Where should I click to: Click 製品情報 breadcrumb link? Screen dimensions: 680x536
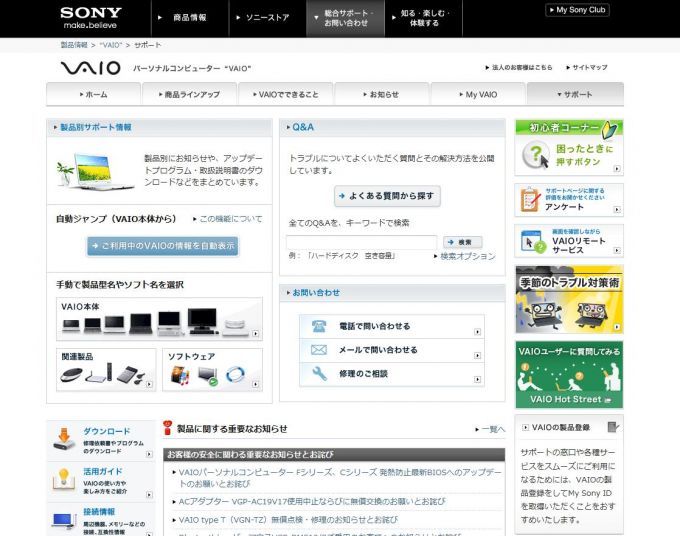pos(74,45)
